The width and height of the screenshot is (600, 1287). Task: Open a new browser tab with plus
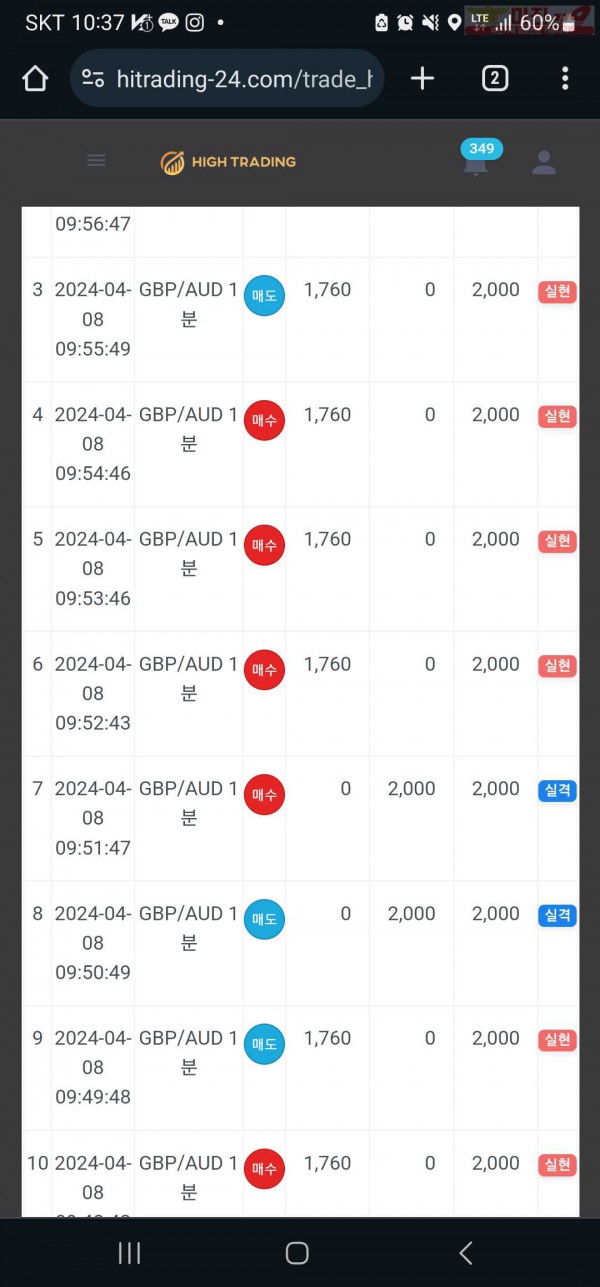pos(423,78)
